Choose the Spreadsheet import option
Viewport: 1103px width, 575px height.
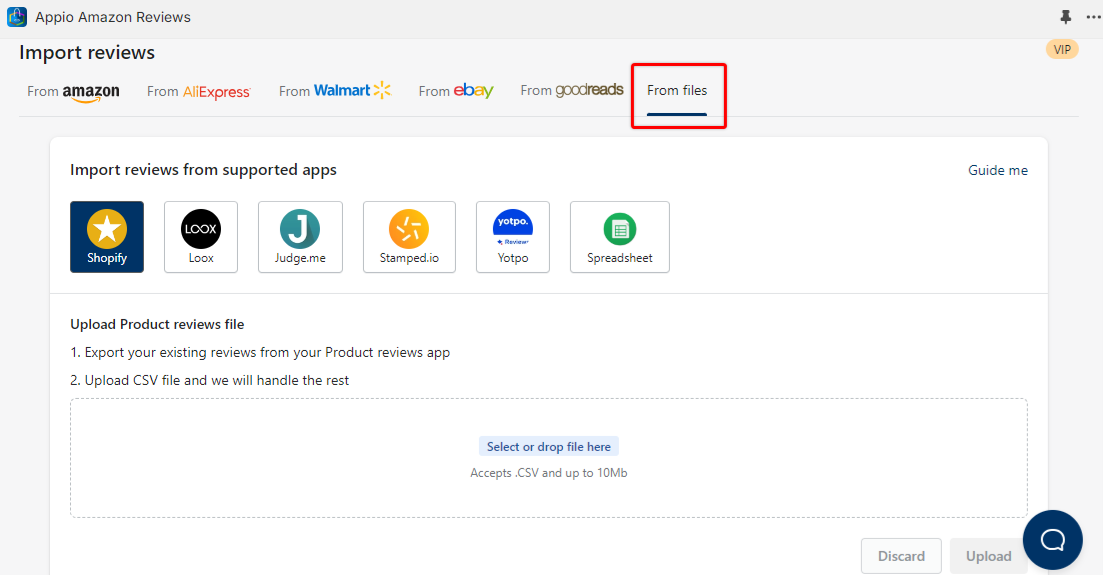(619, 237)
